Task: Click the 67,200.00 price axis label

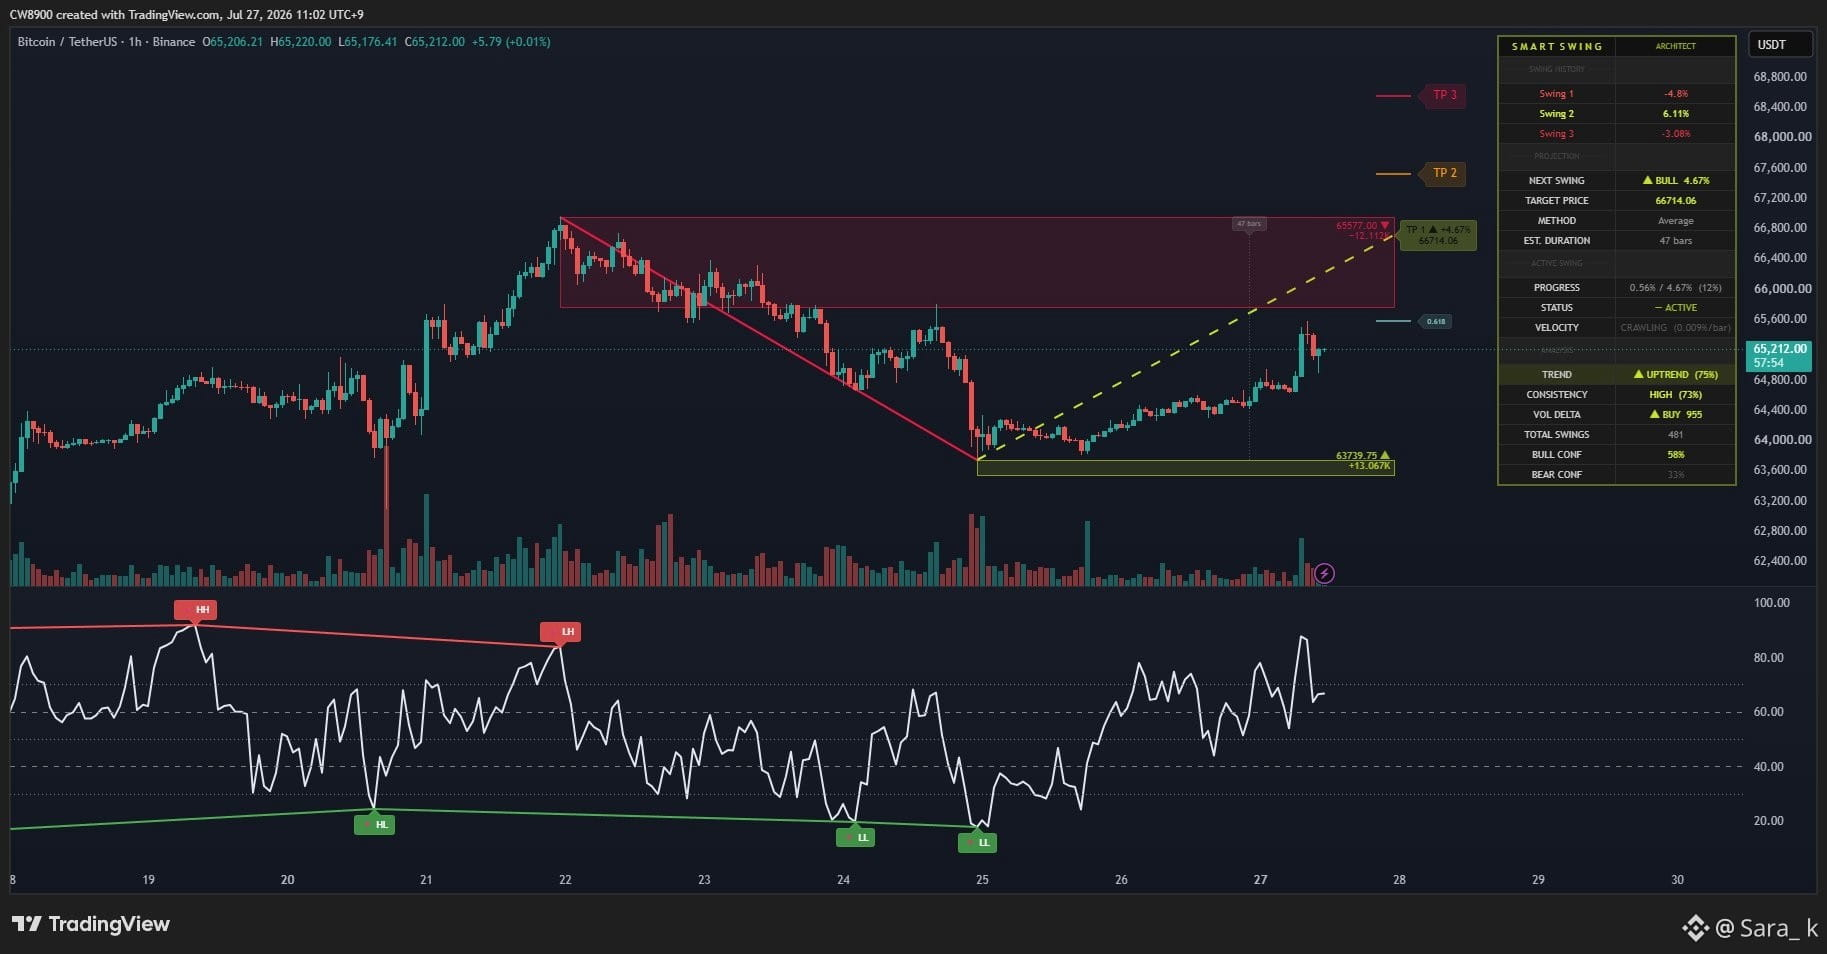Action: (x=1780, y=198)
